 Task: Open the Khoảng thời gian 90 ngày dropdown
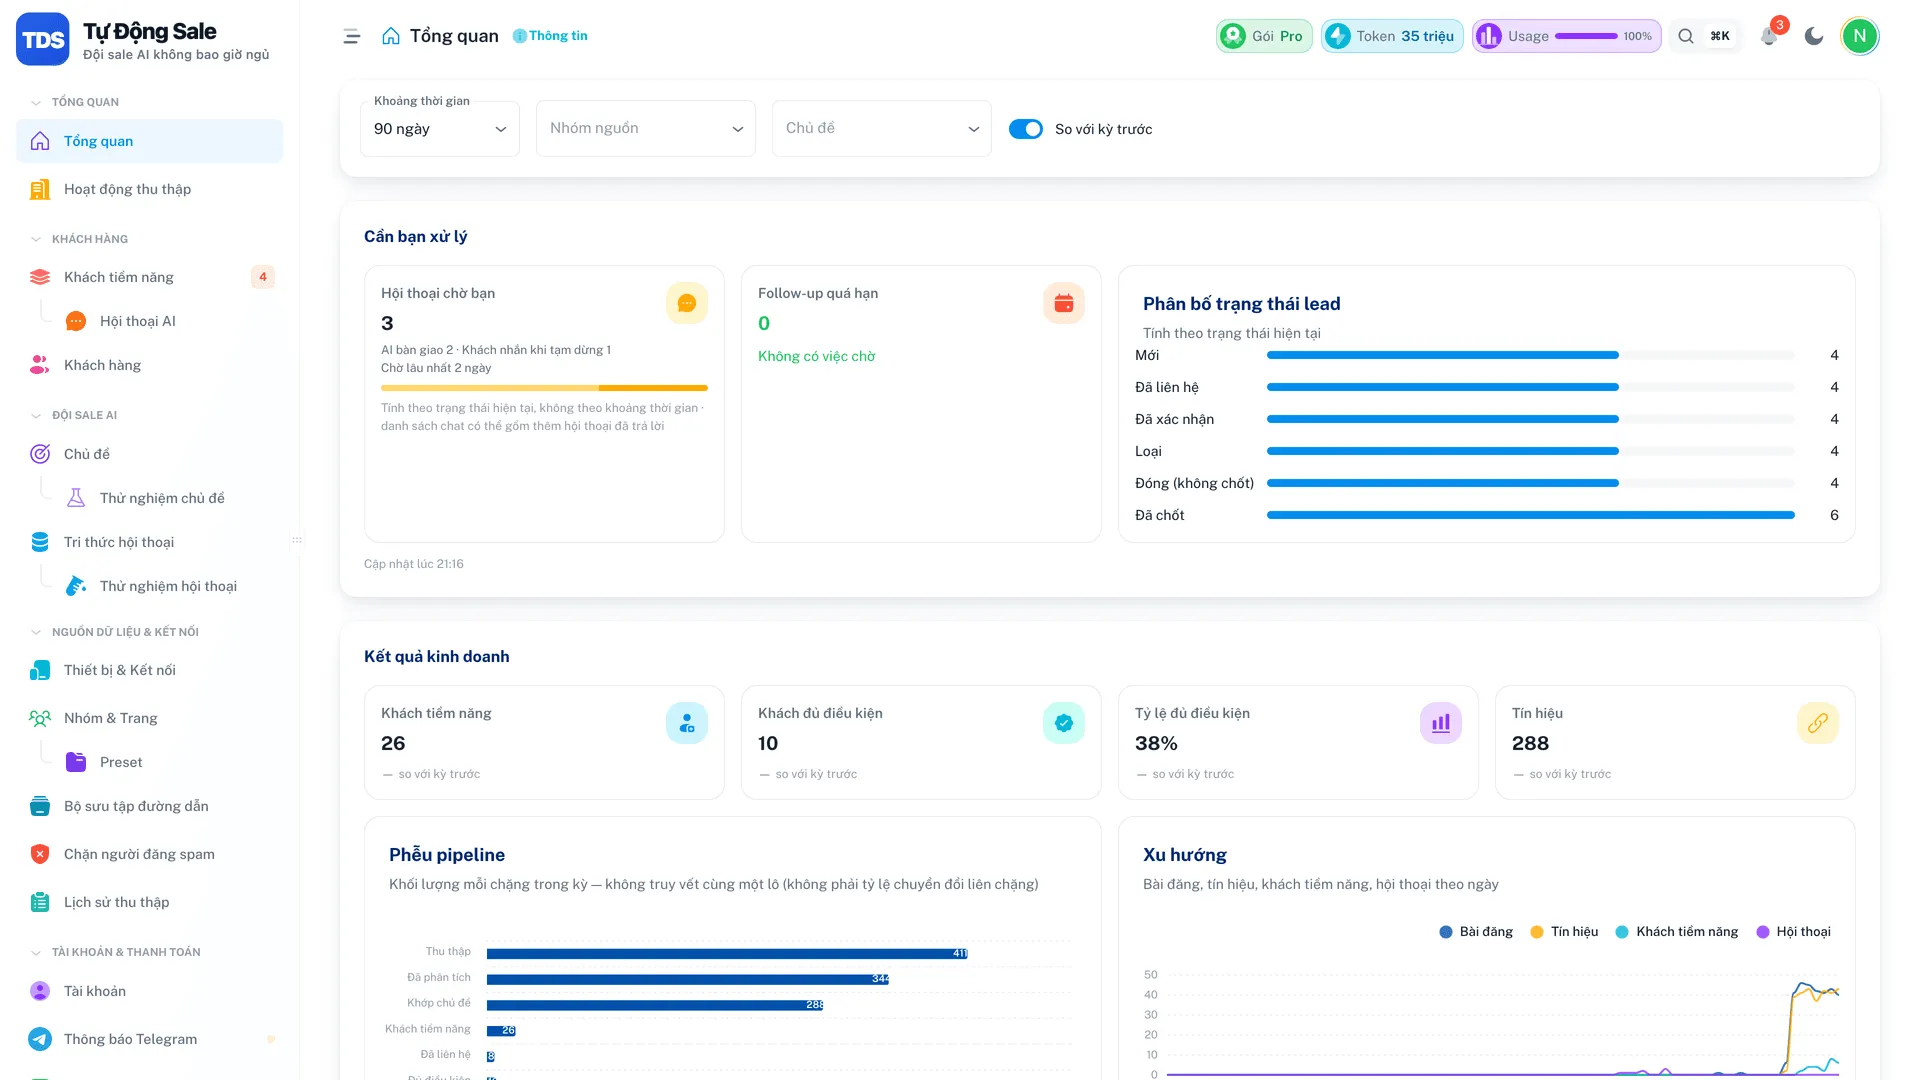click(440, 129)
